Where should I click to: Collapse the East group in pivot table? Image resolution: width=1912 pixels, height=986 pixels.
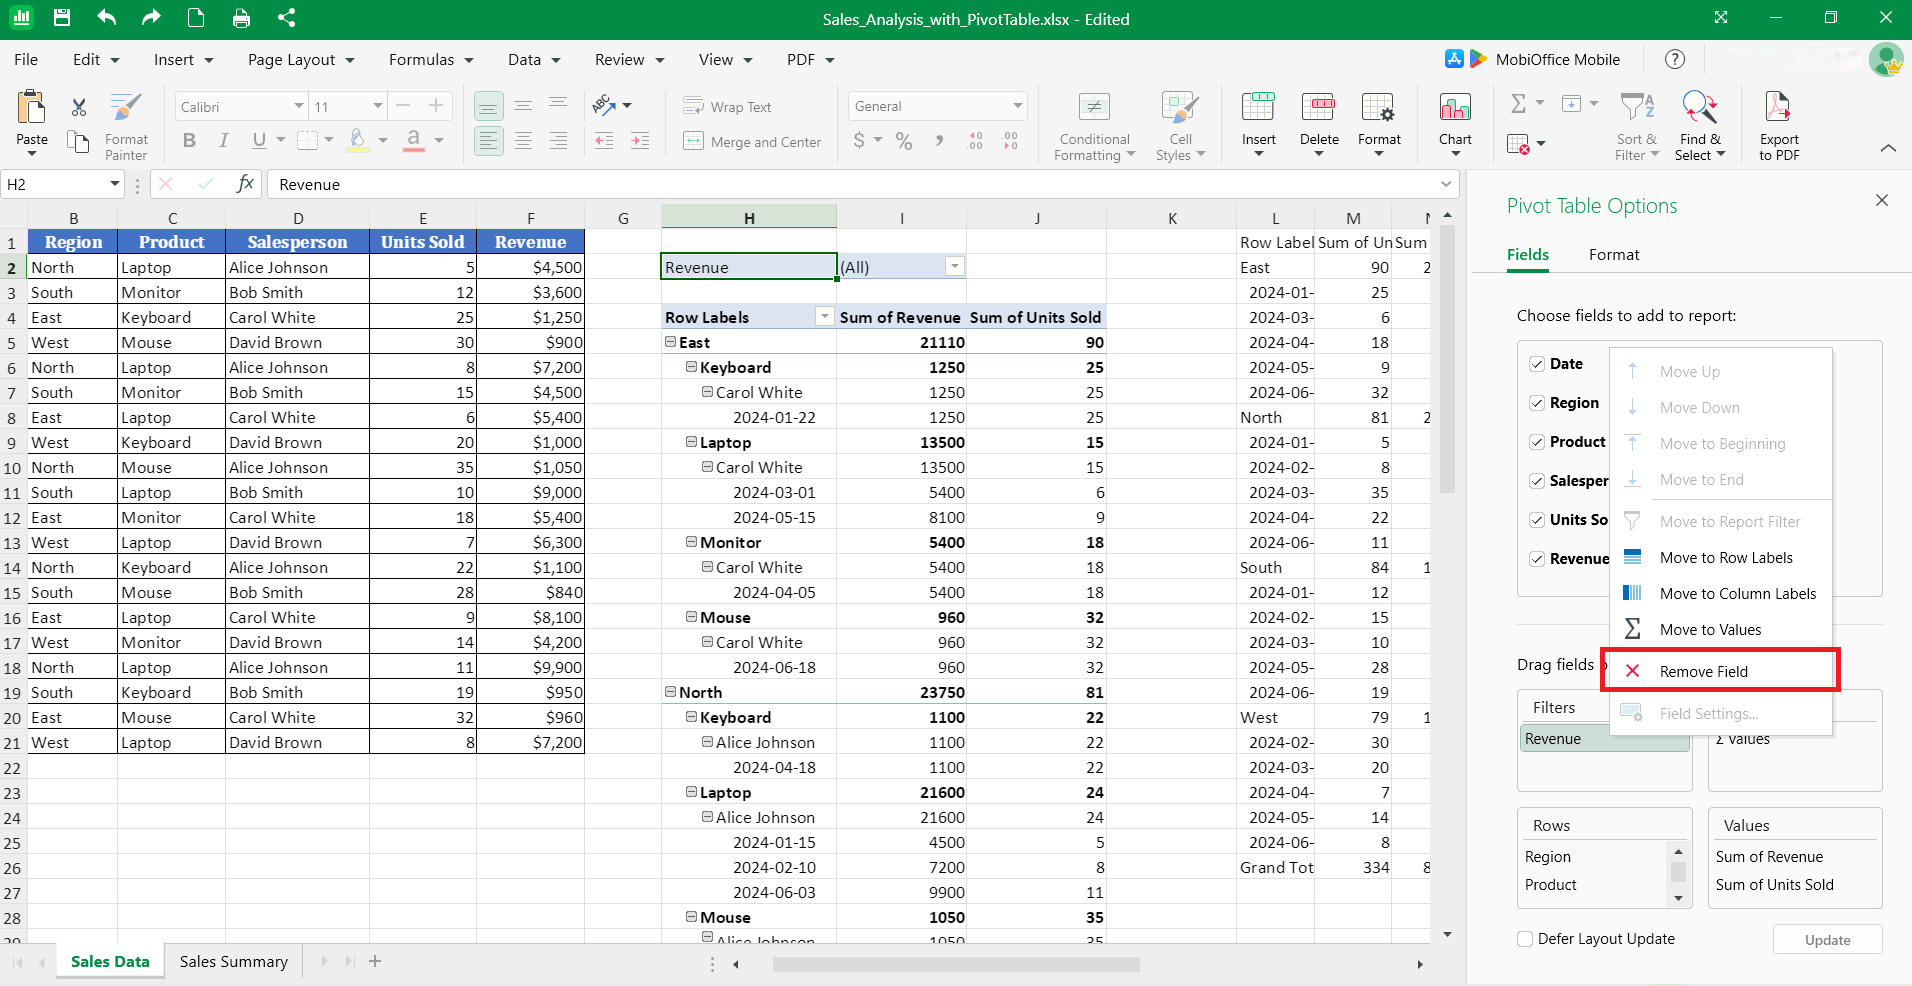tap(670, 342)
